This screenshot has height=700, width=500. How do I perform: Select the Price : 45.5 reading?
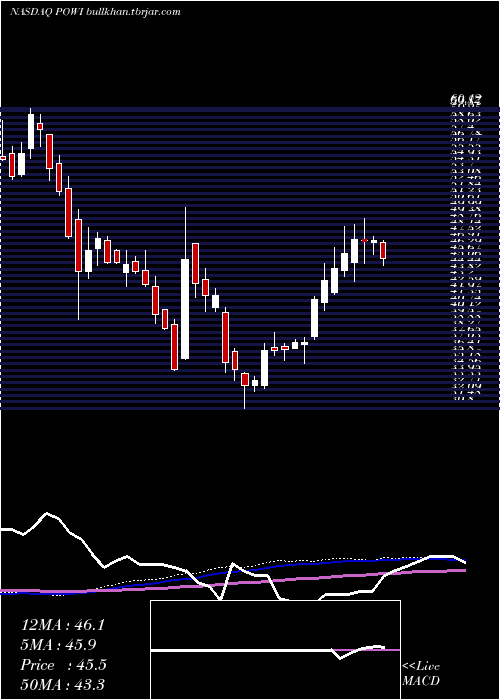(x=63, y=665)
